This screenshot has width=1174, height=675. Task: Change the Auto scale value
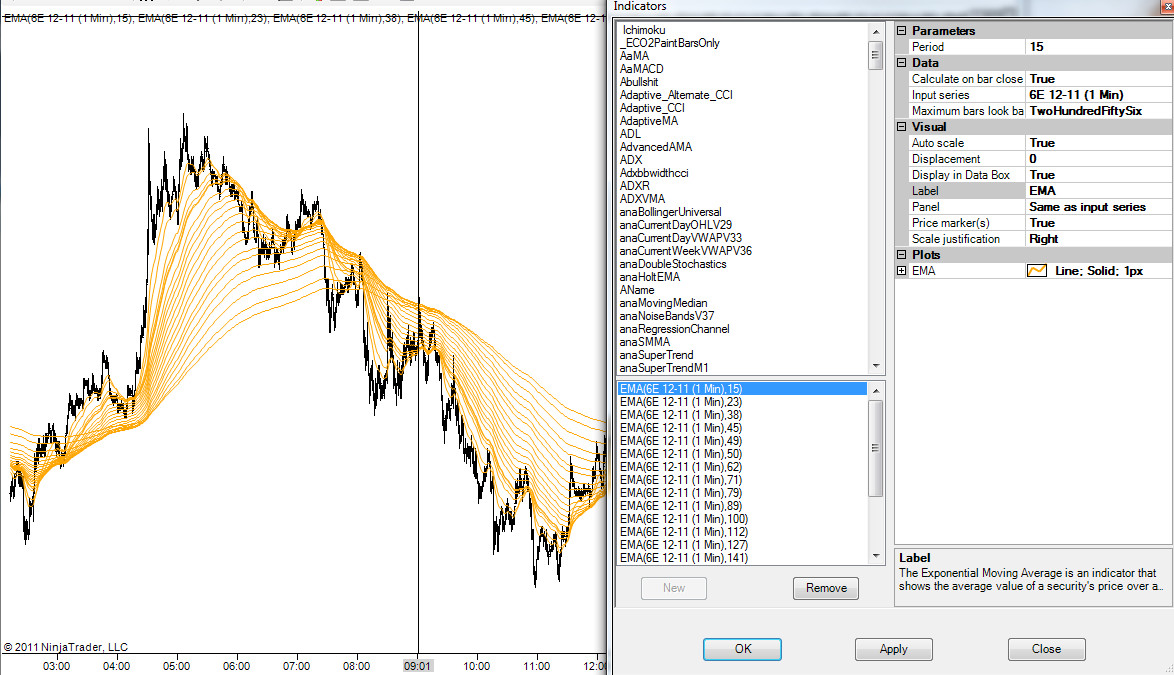[x=1098, y=143]
